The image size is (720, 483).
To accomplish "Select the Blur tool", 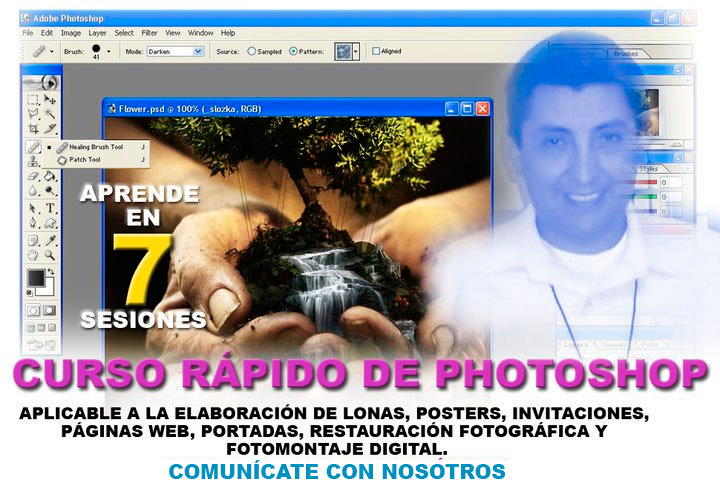I will 33,191.
